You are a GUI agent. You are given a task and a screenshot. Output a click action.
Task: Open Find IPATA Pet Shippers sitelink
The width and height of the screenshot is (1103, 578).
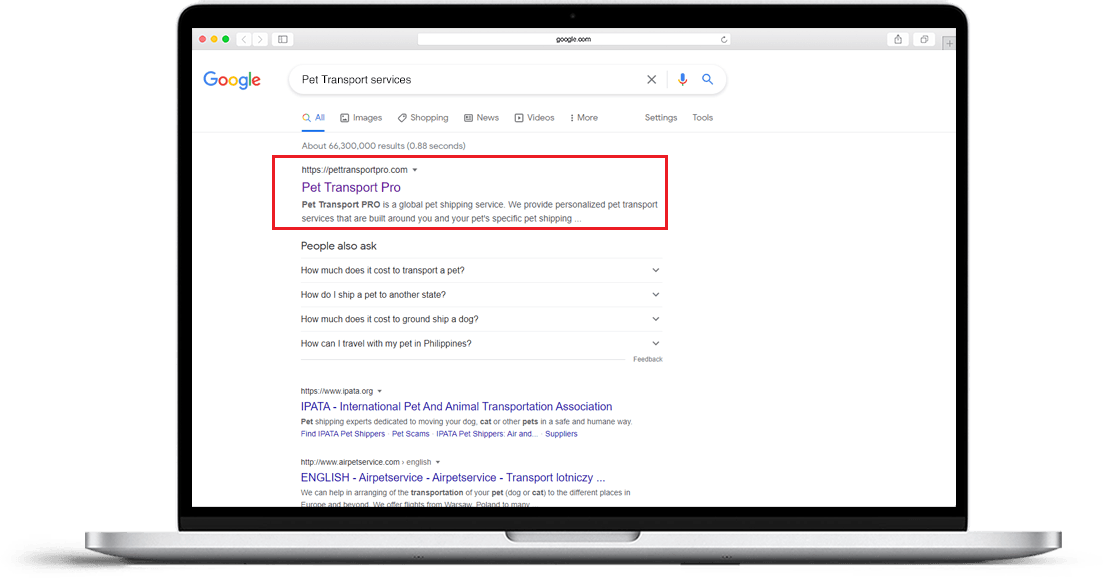[x=343, y=435]
